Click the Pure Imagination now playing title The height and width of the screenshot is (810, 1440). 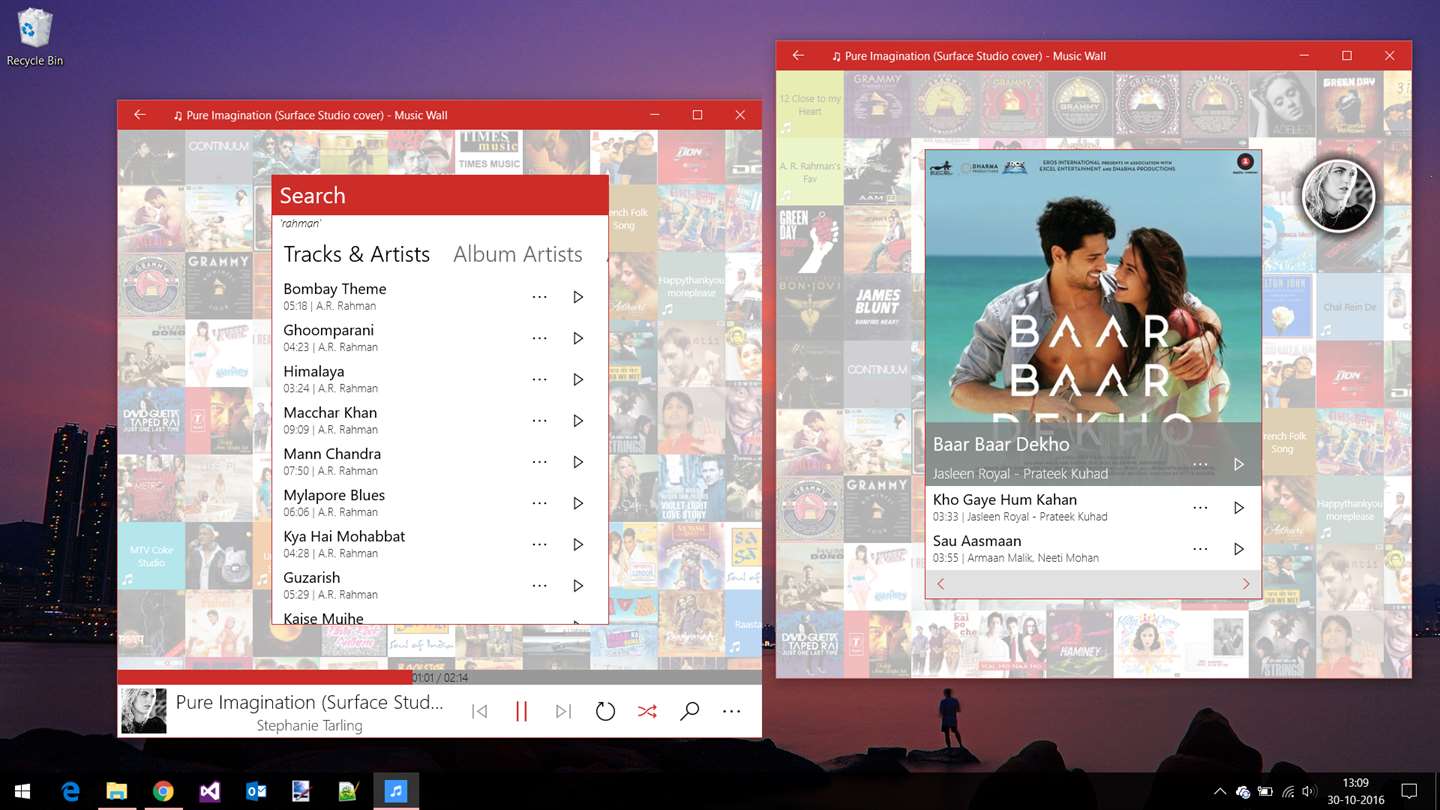click(x=310, y=702)
